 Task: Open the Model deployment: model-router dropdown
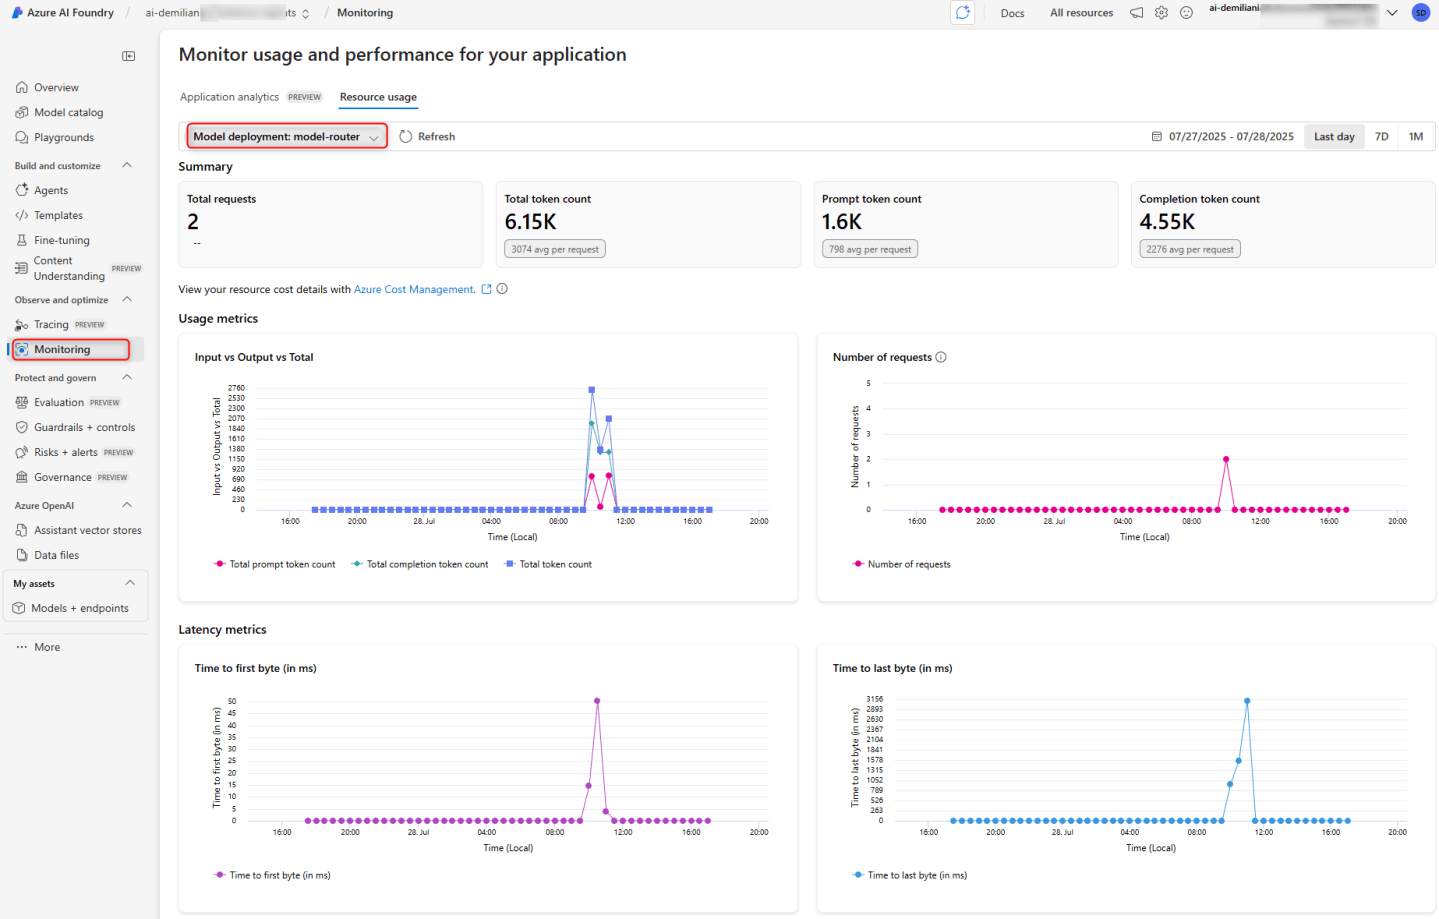click(287, 137)
